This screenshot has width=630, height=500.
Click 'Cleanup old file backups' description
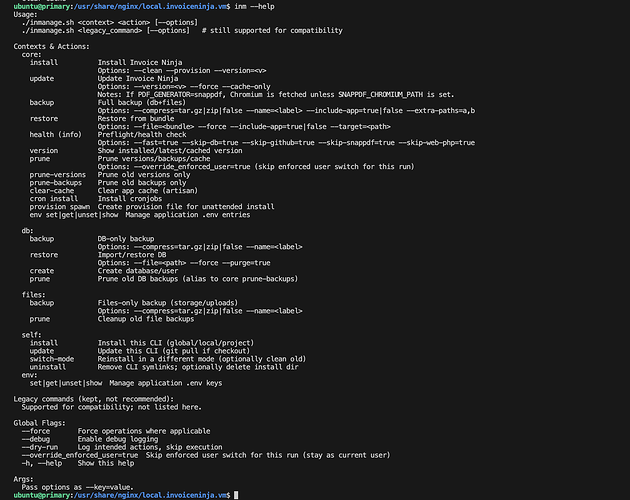pos(146,319)
